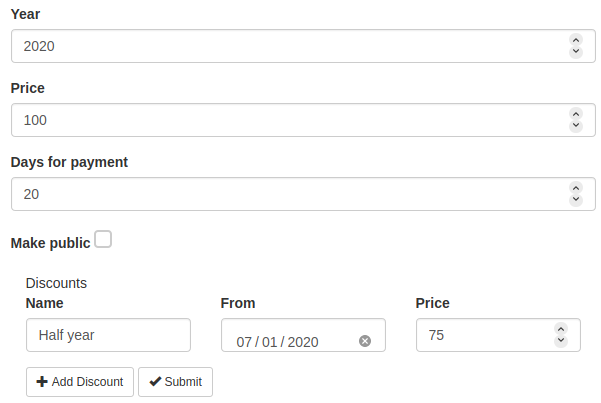The height and width of the screenshot is (403, 601).
Task: Click into the Price field showing 100
Action: pos(280,121)
